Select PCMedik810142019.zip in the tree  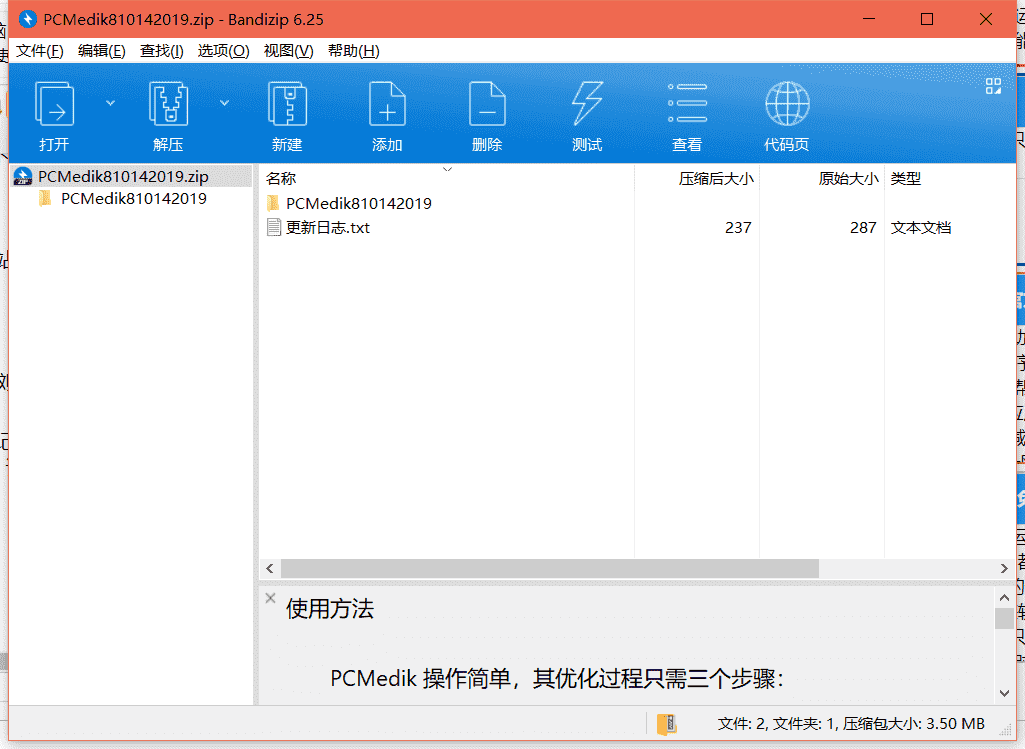click(x=123, y=176)
